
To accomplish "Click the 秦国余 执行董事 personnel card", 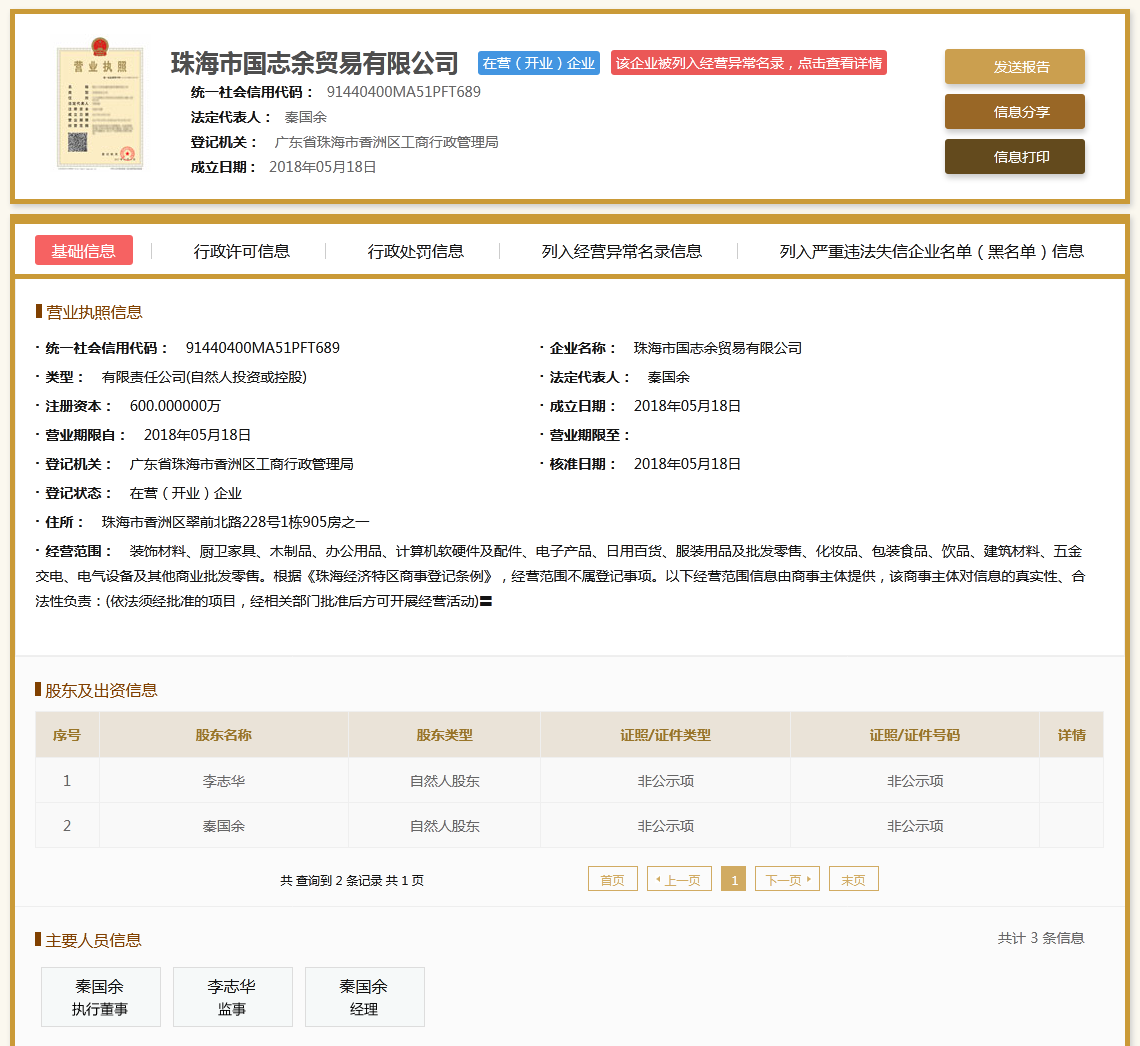I will (x=100, y=997).
